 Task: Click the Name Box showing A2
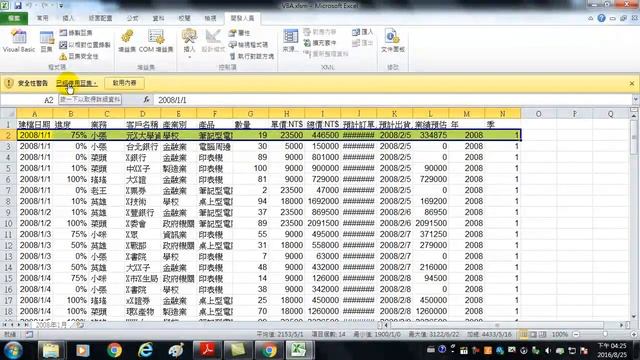pos(28,100)
